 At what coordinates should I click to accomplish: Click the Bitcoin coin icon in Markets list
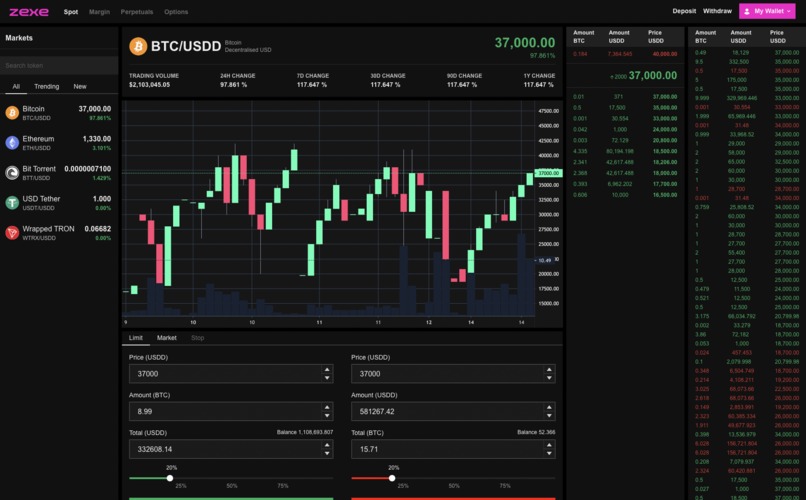pos(12,113)
